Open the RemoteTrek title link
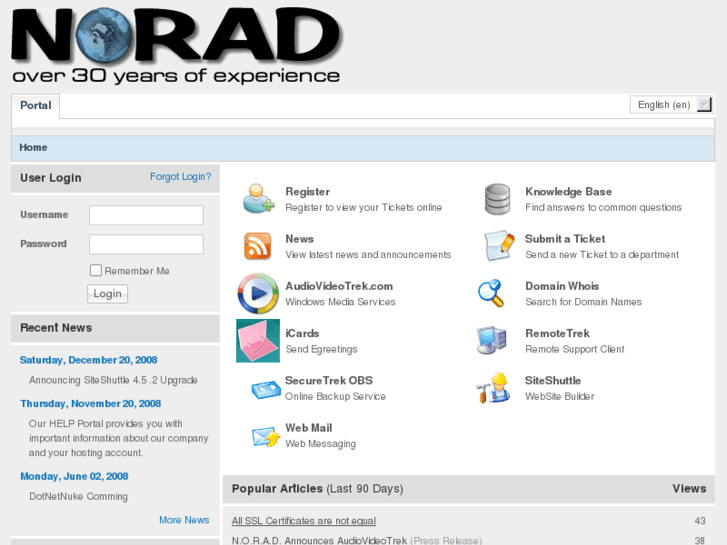This screenshot has height=545, width=727. coord(557,333)
